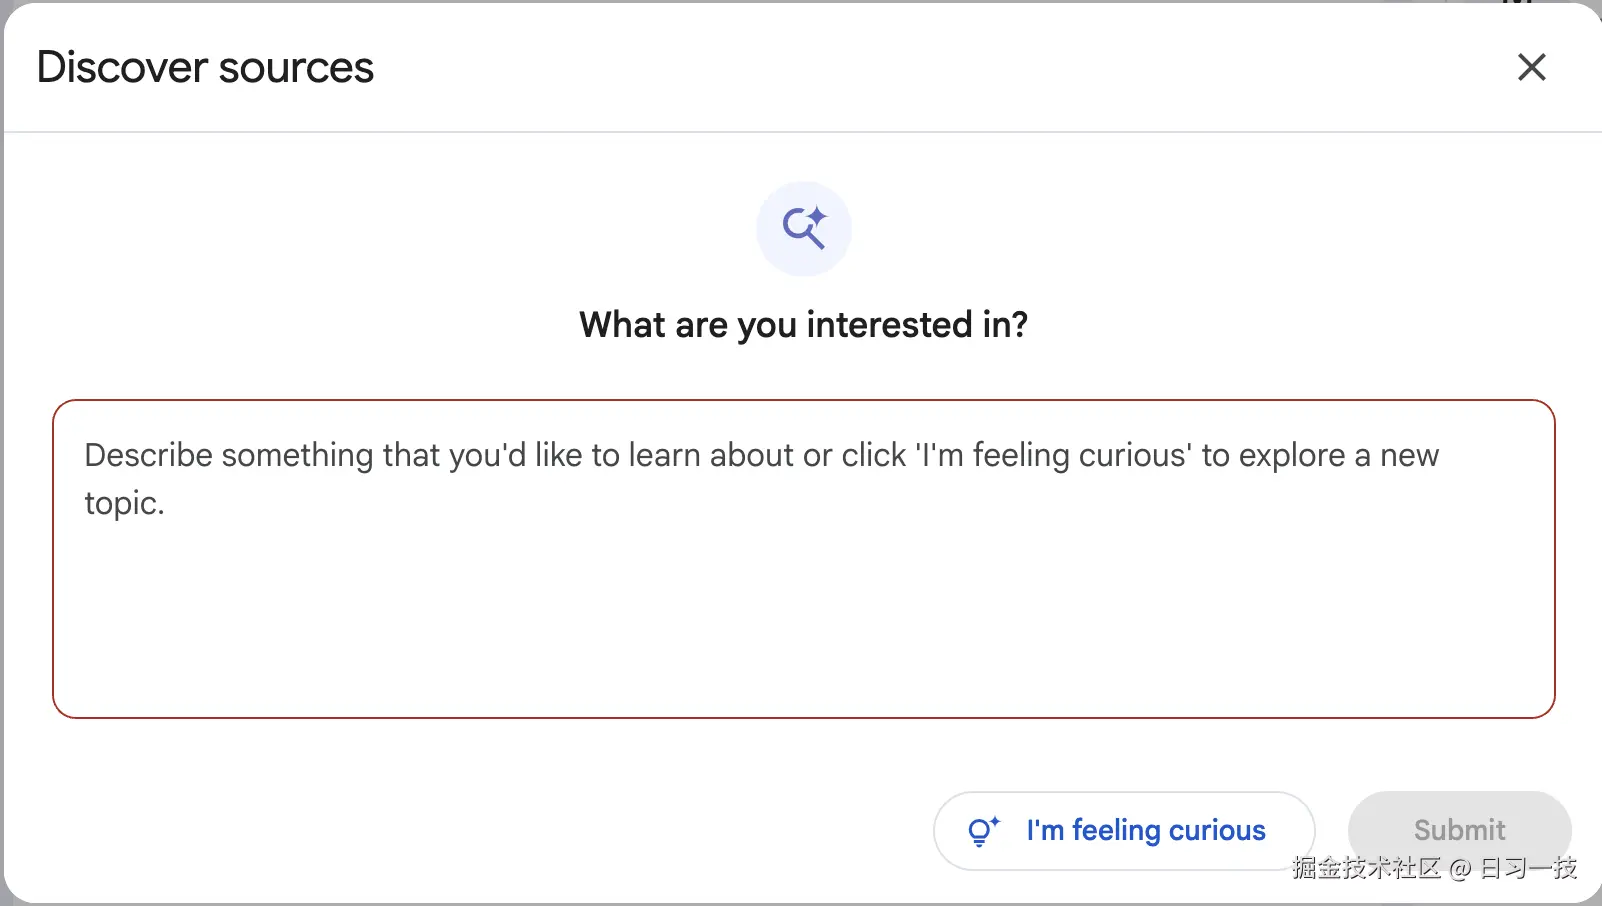Click the Discover sources dialog title
This screenshot has height=906, width=1602.
click(205, 68)
